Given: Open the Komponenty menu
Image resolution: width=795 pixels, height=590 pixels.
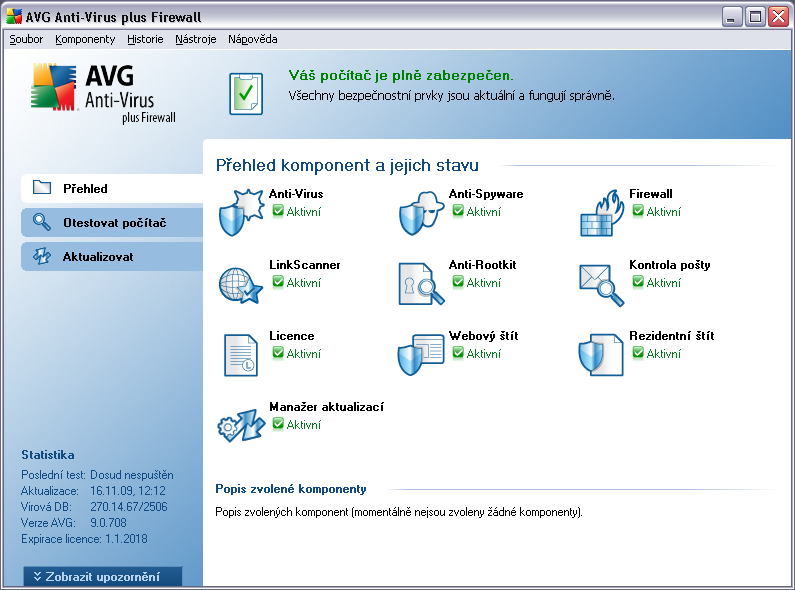Looking at the screenshot, I should [x=85, y=39].
